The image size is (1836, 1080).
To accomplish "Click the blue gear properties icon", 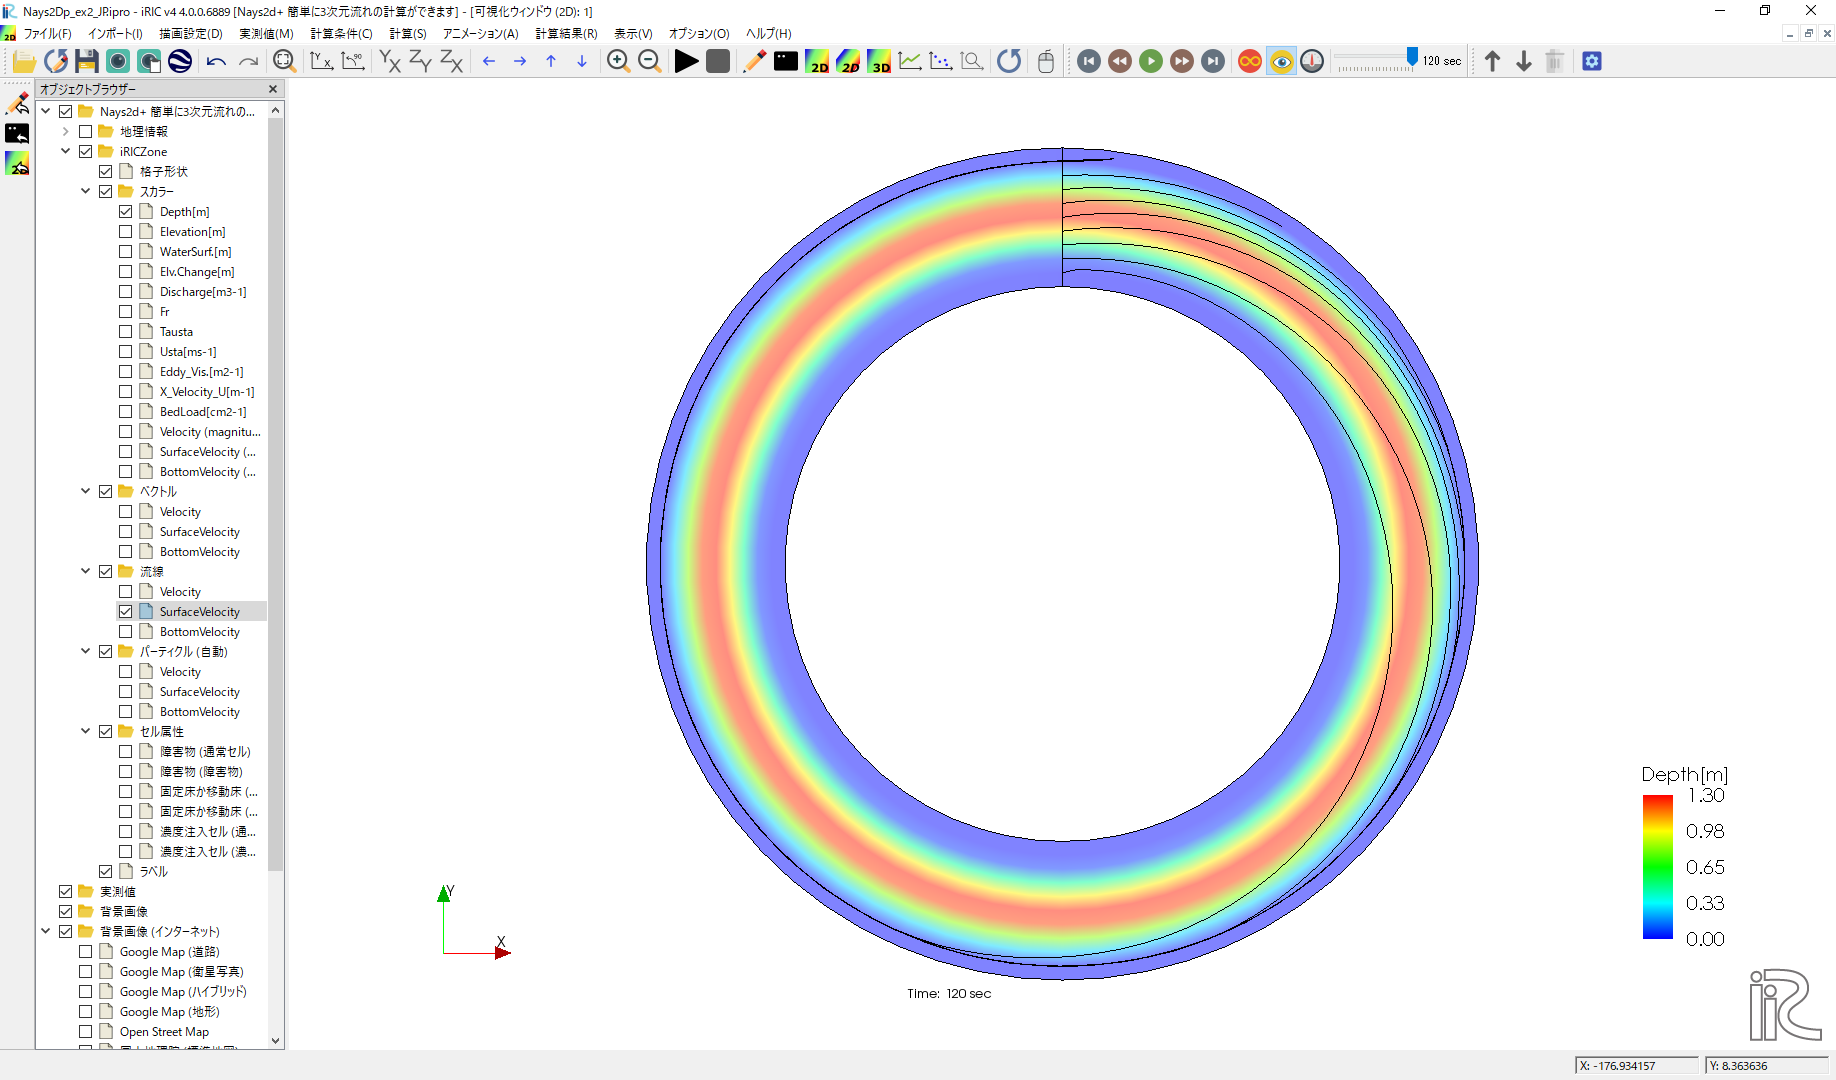I will click(1592, 62).
